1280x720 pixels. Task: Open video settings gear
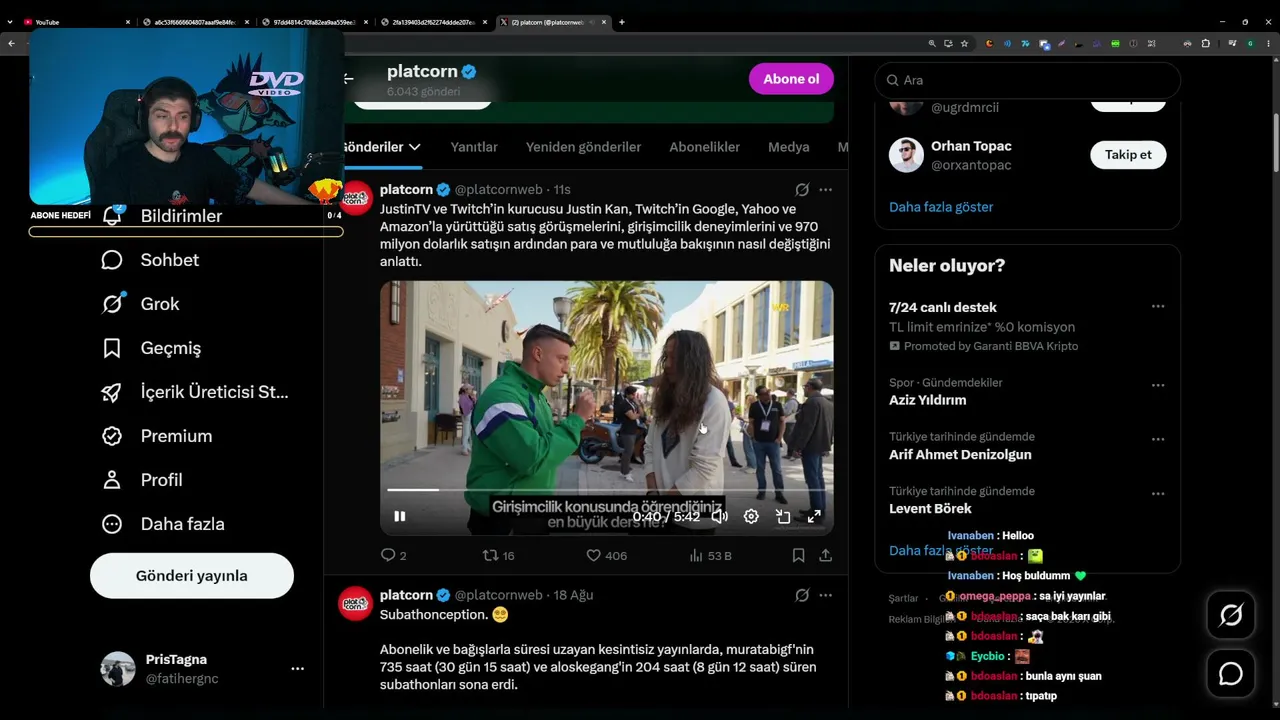[751, 516]
